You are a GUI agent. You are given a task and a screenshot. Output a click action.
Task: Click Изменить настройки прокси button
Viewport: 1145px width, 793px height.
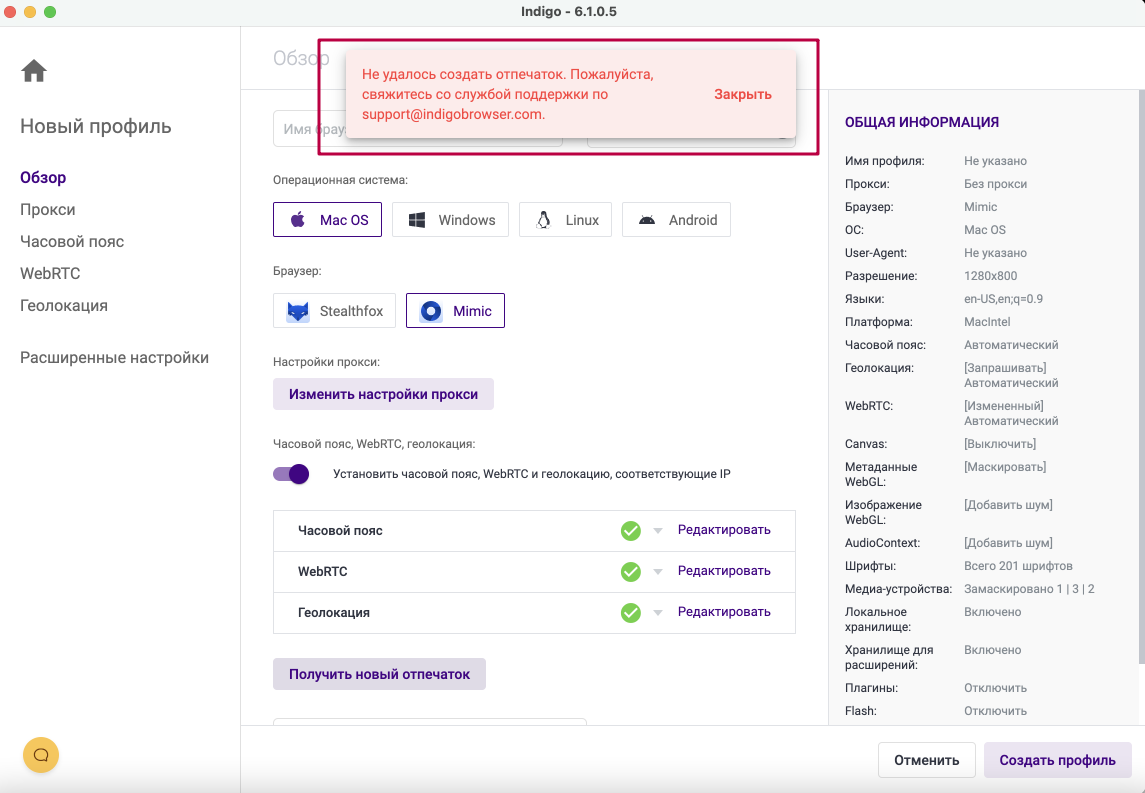coord(383,394)
